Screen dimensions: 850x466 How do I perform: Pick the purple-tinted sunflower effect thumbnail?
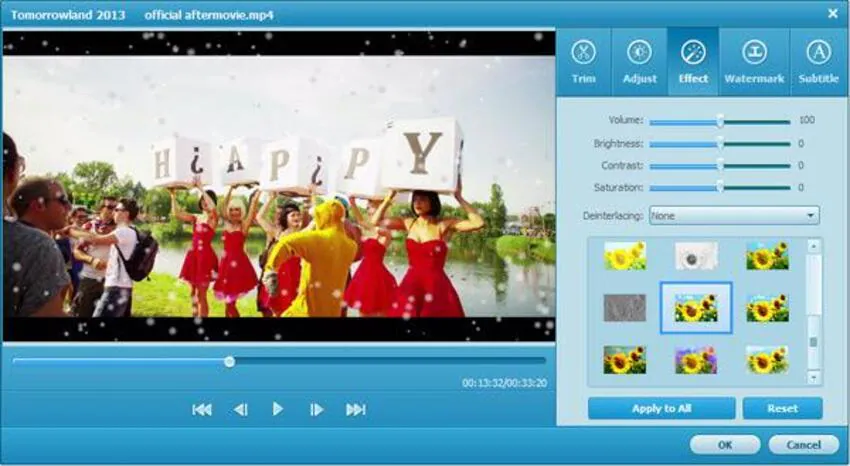[x=696, y=360]
